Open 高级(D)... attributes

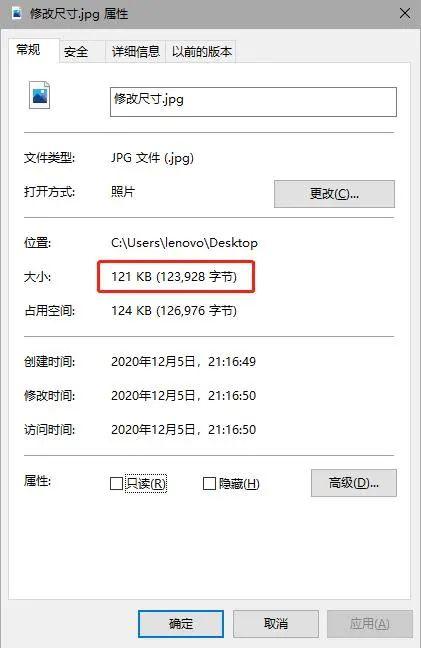click(354, 483)
